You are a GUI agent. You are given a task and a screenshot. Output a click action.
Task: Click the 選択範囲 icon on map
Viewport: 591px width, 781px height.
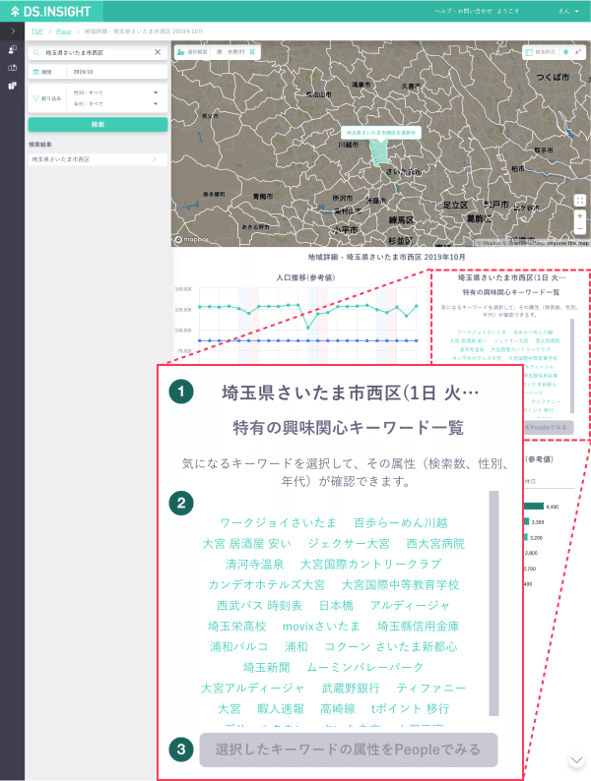pos(181,52)
